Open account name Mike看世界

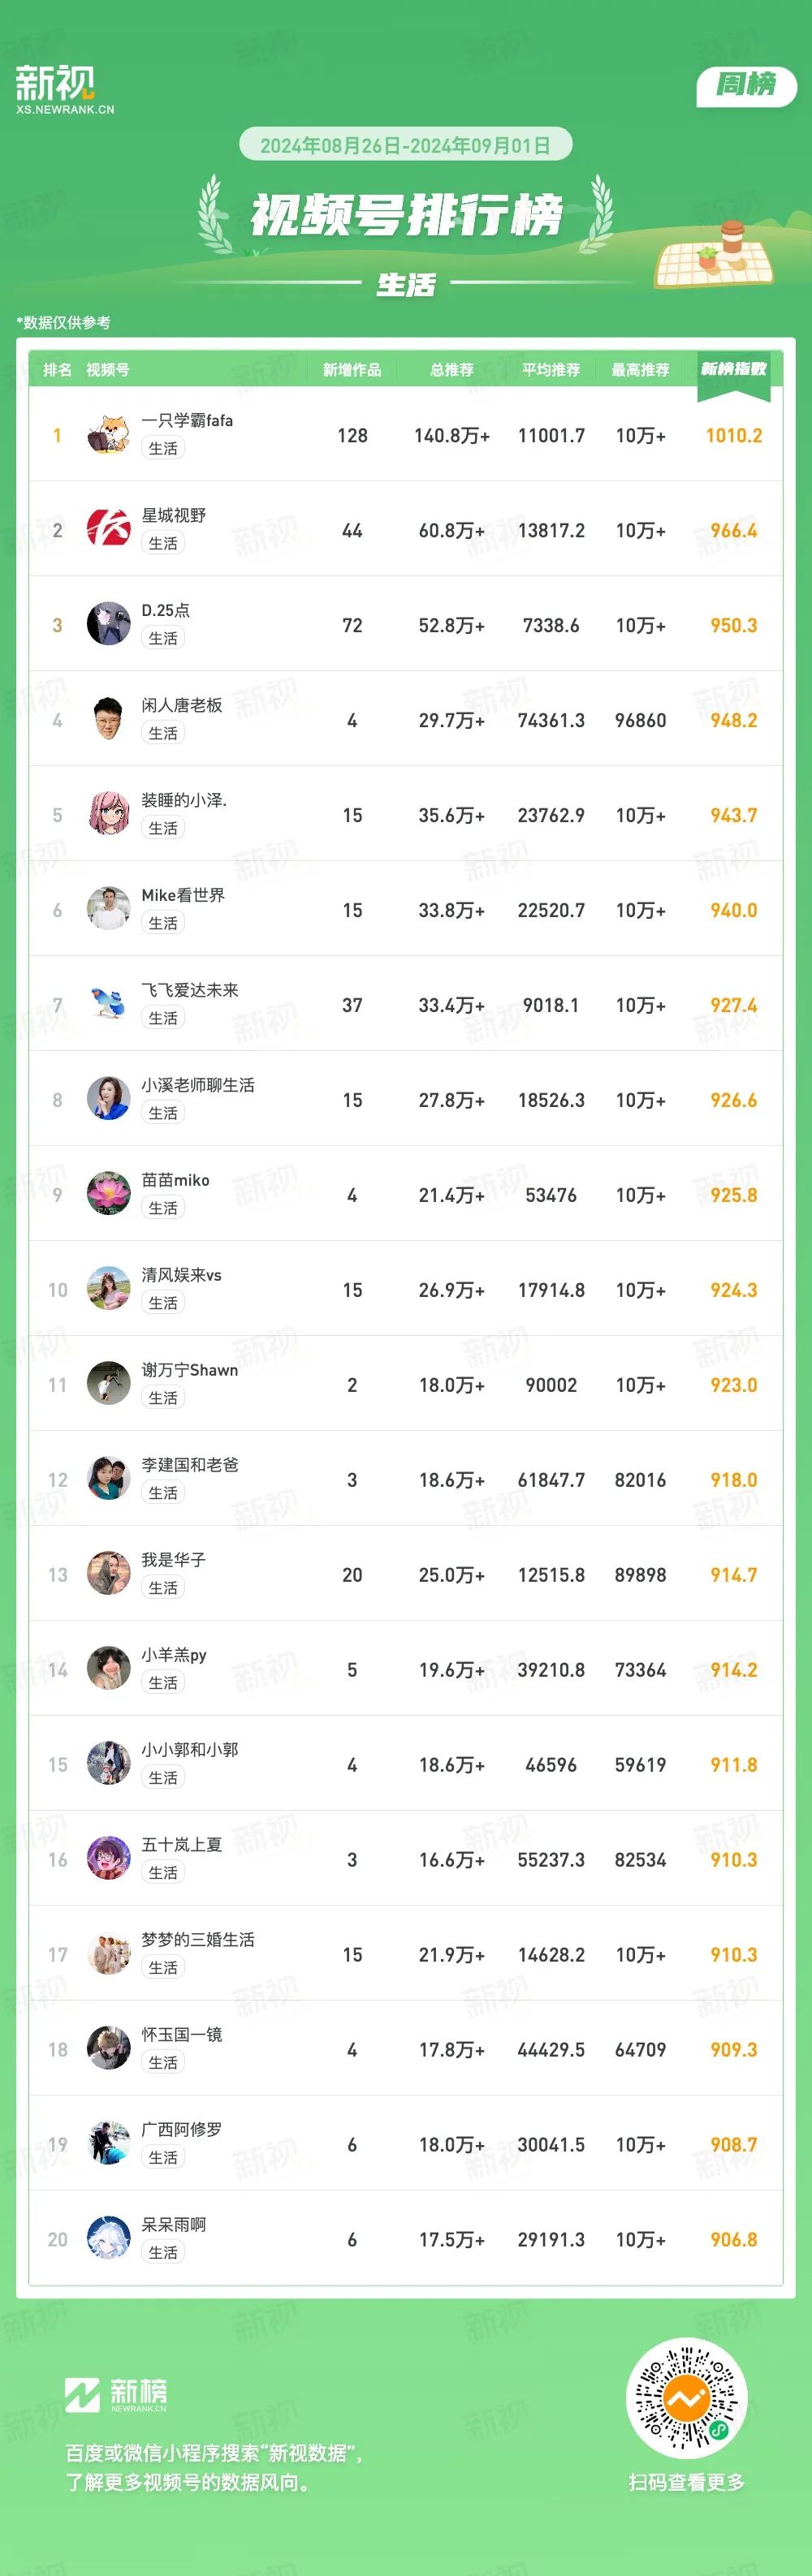[183, 895]
